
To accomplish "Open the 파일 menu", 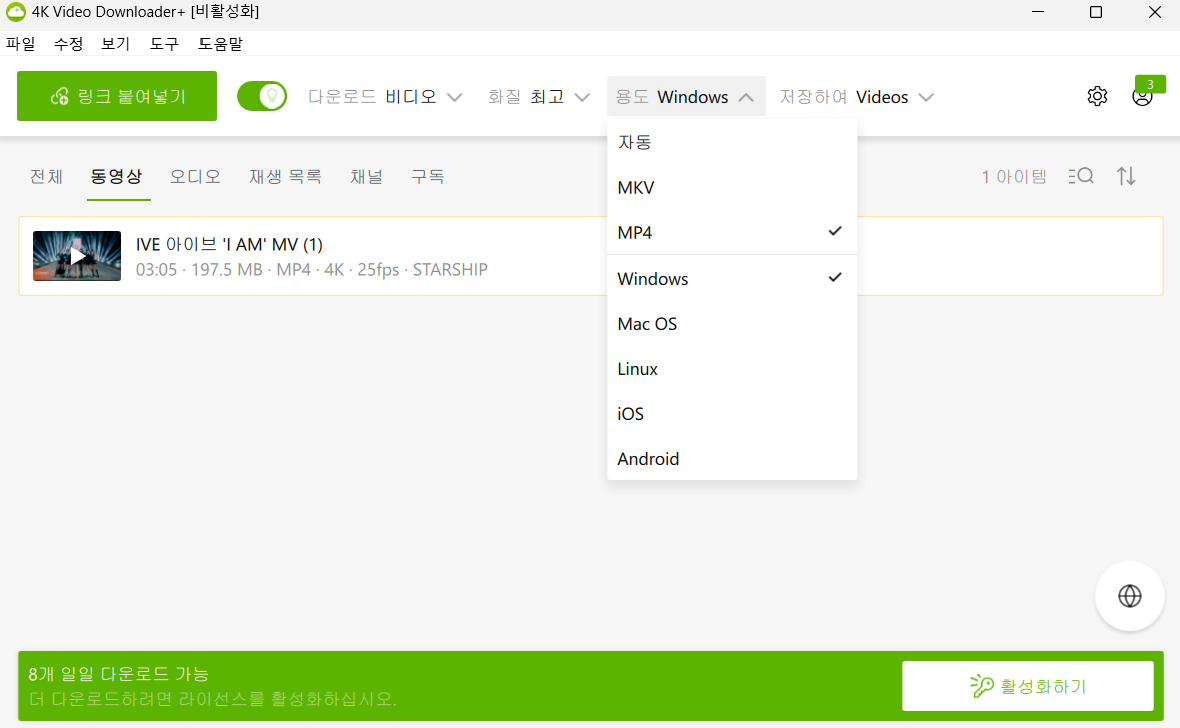I will click(21, 44).
